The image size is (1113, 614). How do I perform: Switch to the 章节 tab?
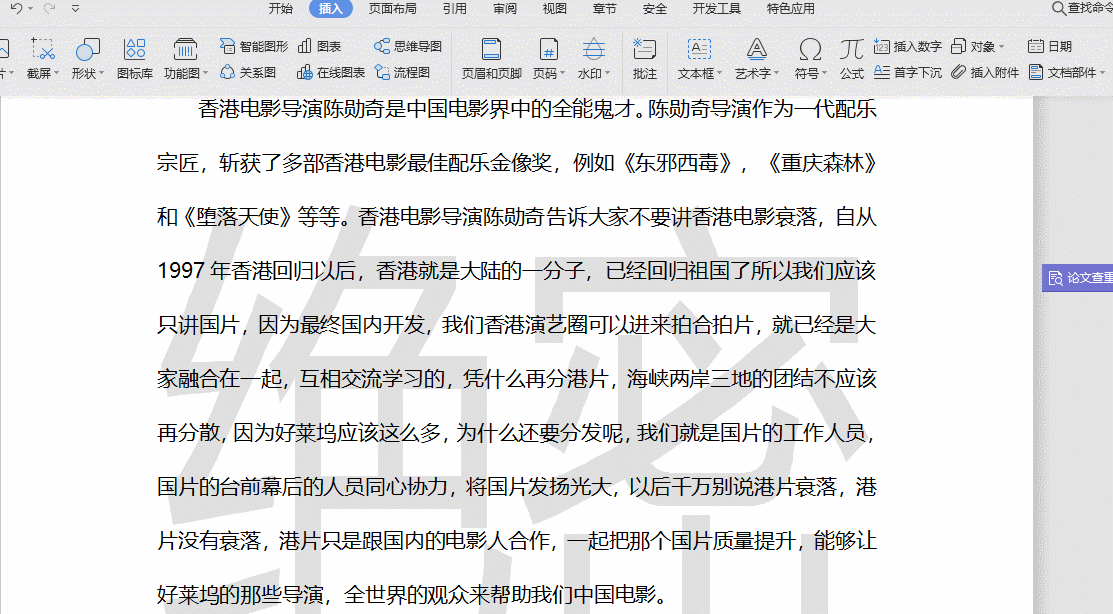[604, 9]
